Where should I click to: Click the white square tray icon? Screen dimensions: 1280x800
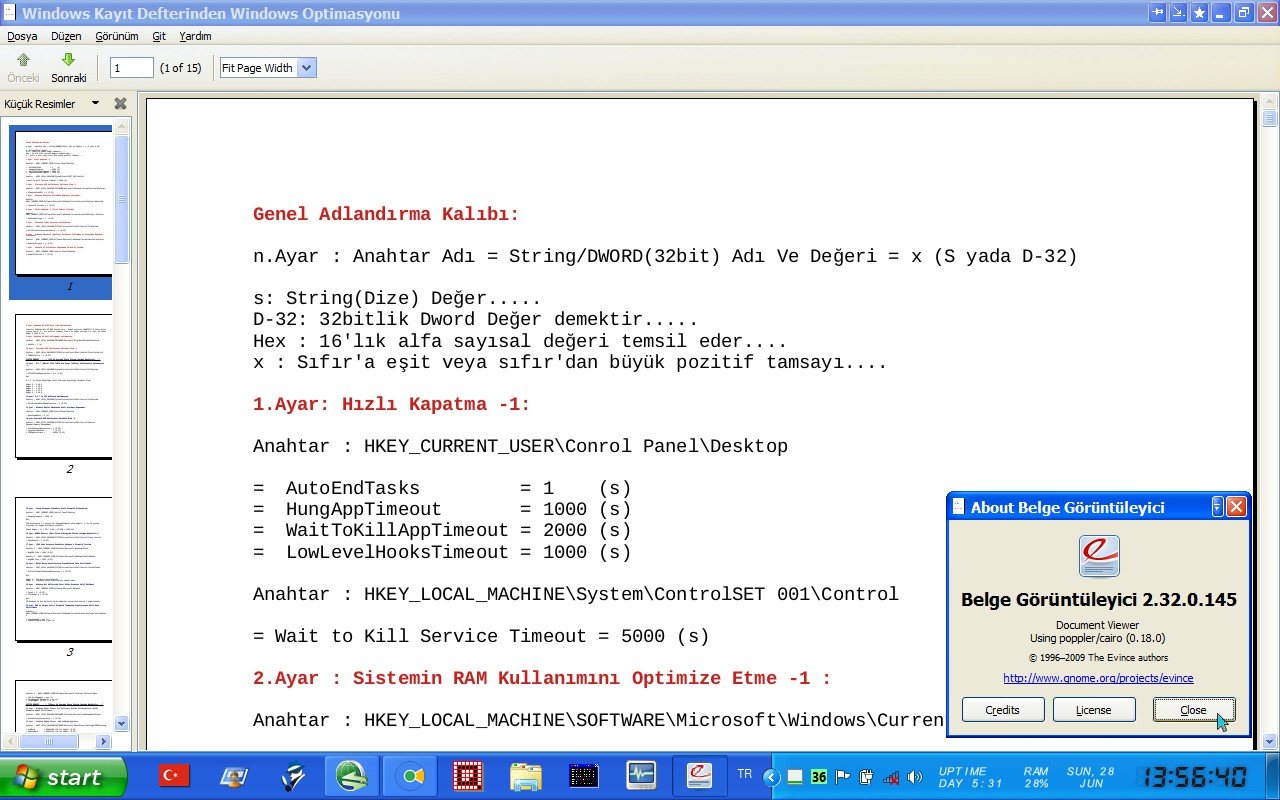coord(795,777)
